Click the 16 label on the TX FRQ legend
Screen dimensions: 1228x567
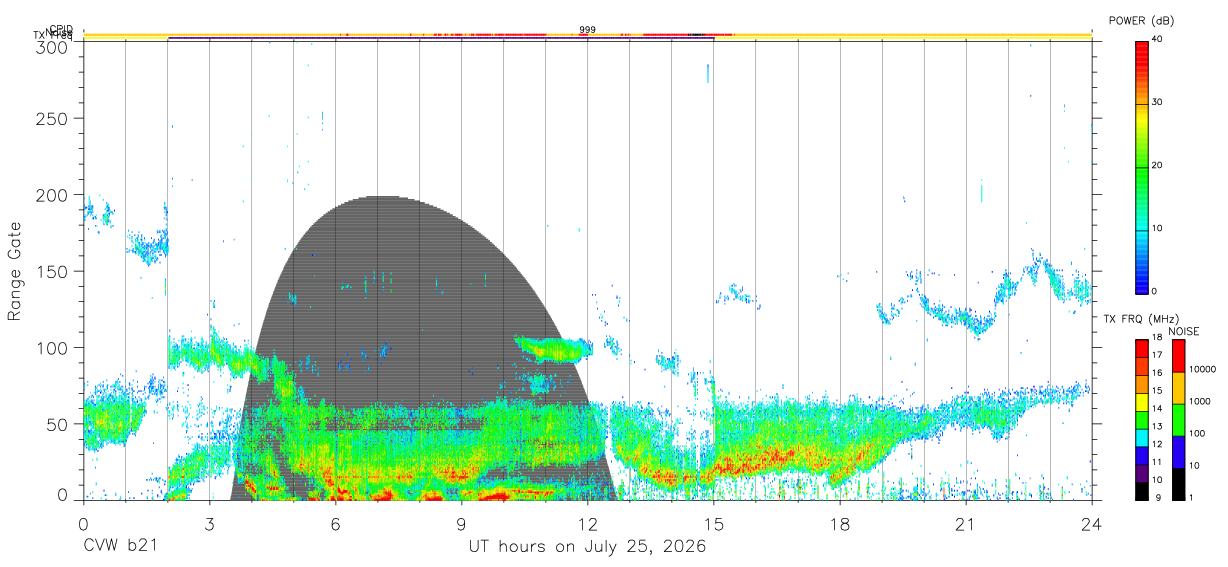tap(1157, 373)
